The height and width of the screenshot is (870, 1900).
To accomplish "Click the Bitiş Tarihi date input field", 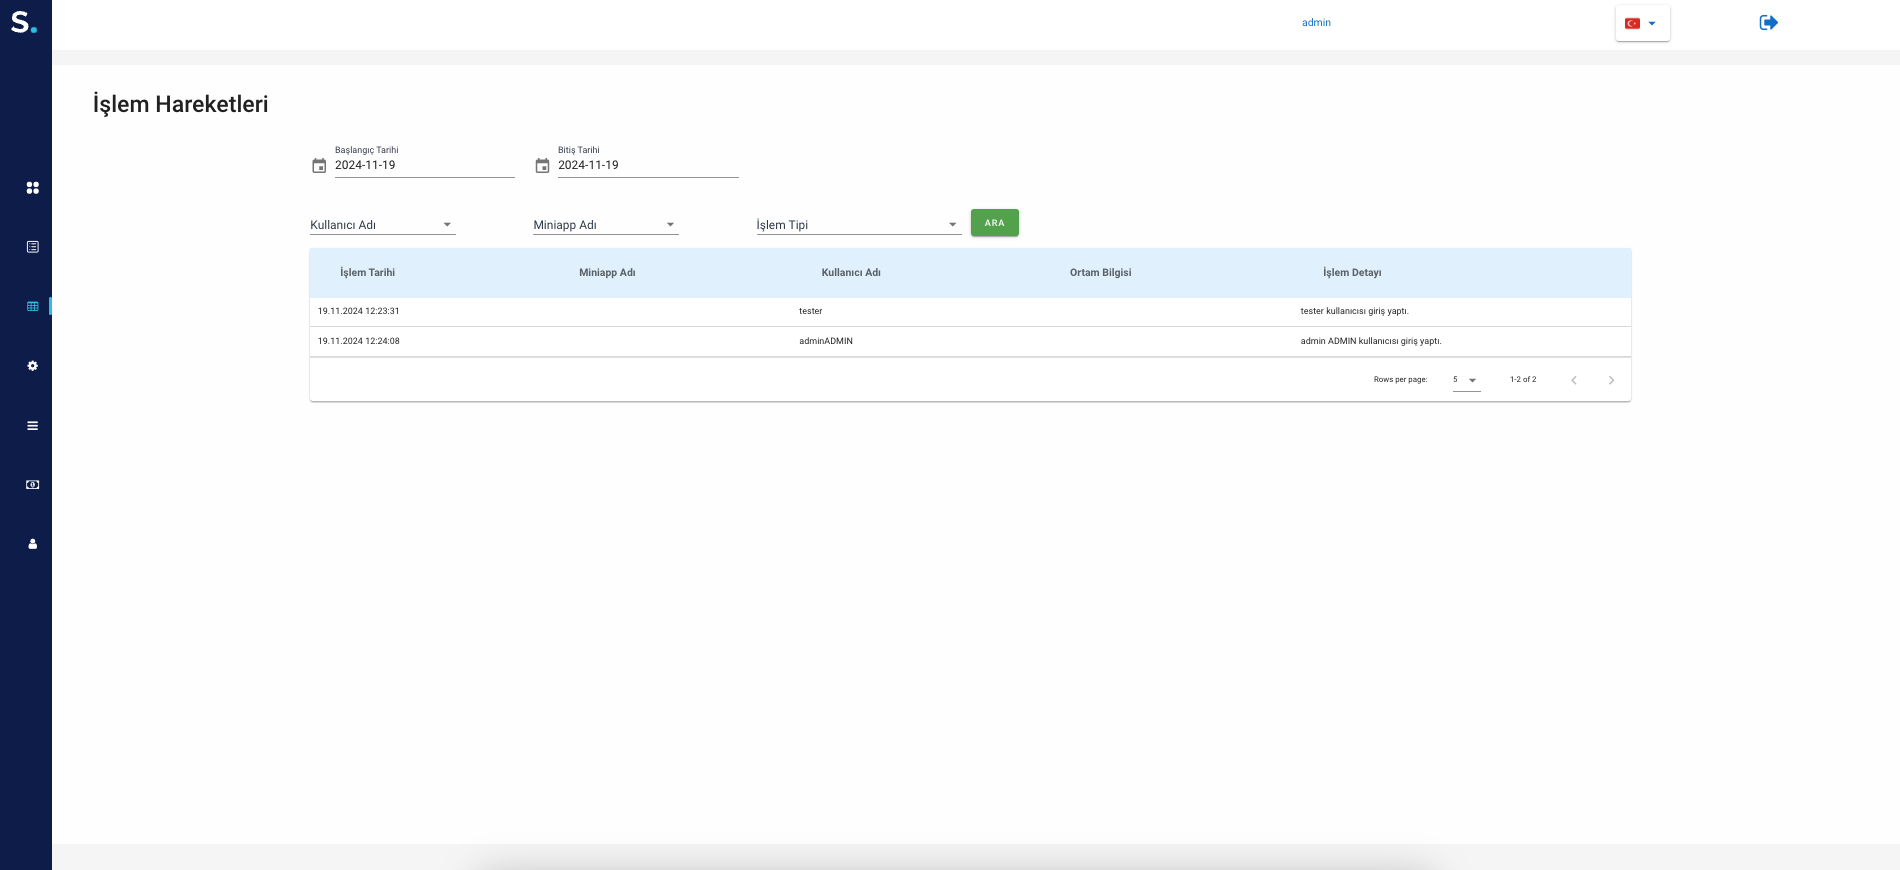I will 646,166.
